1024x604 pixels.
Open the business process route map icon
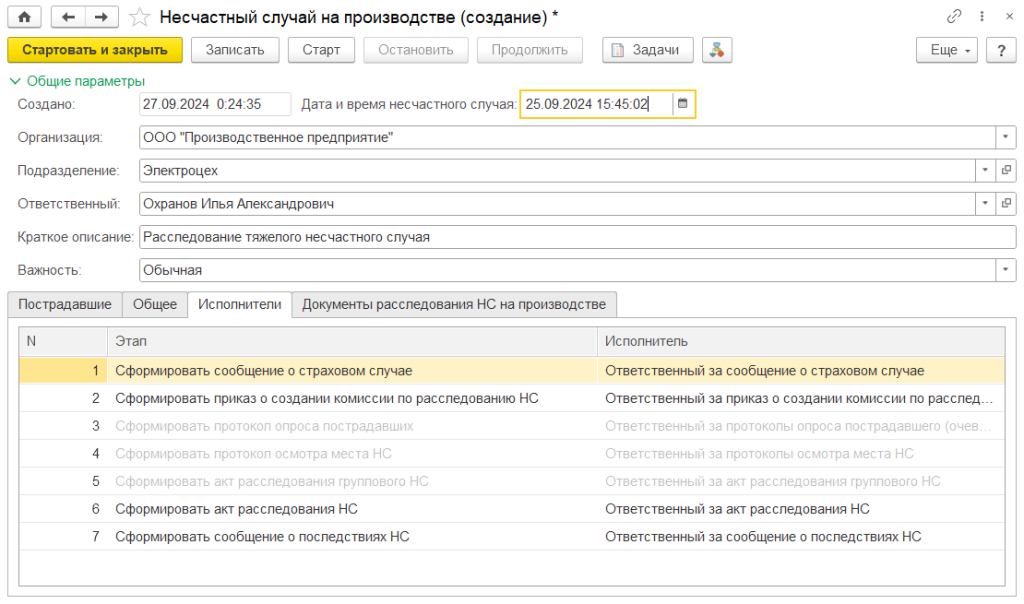click(x=717, y=50)
